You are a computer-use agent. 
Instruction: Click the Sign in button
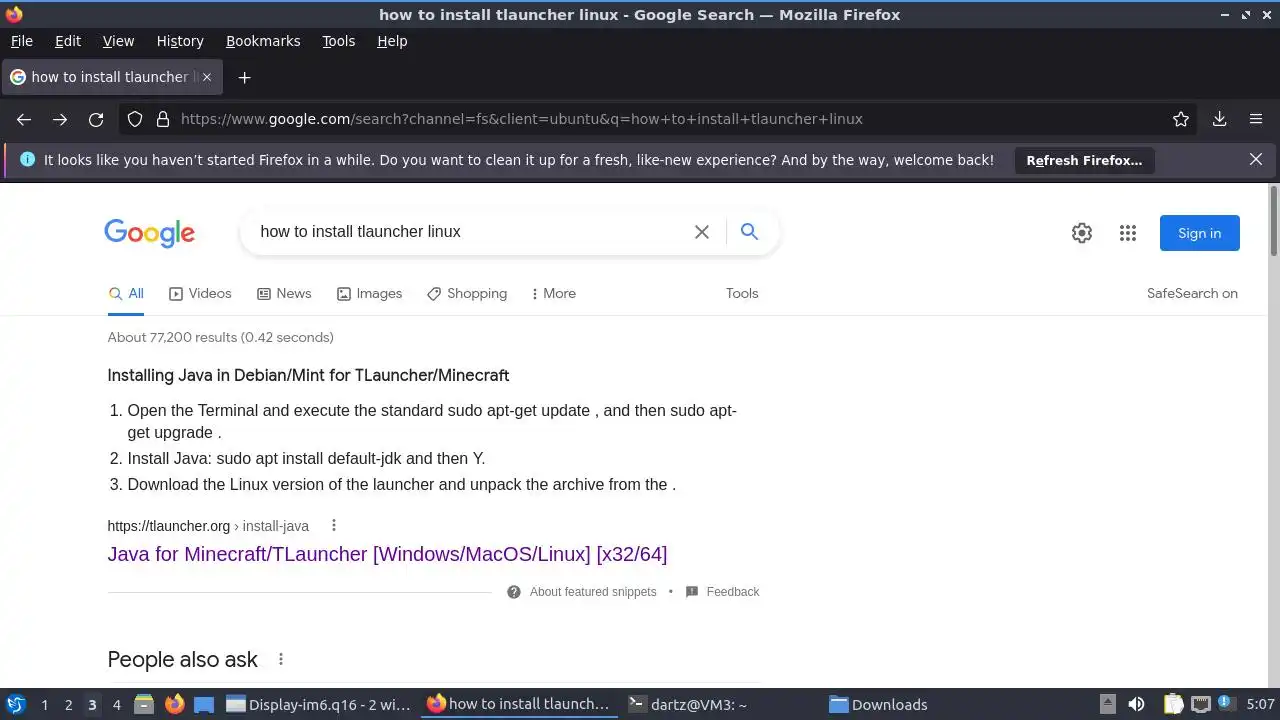(1200, 233)
